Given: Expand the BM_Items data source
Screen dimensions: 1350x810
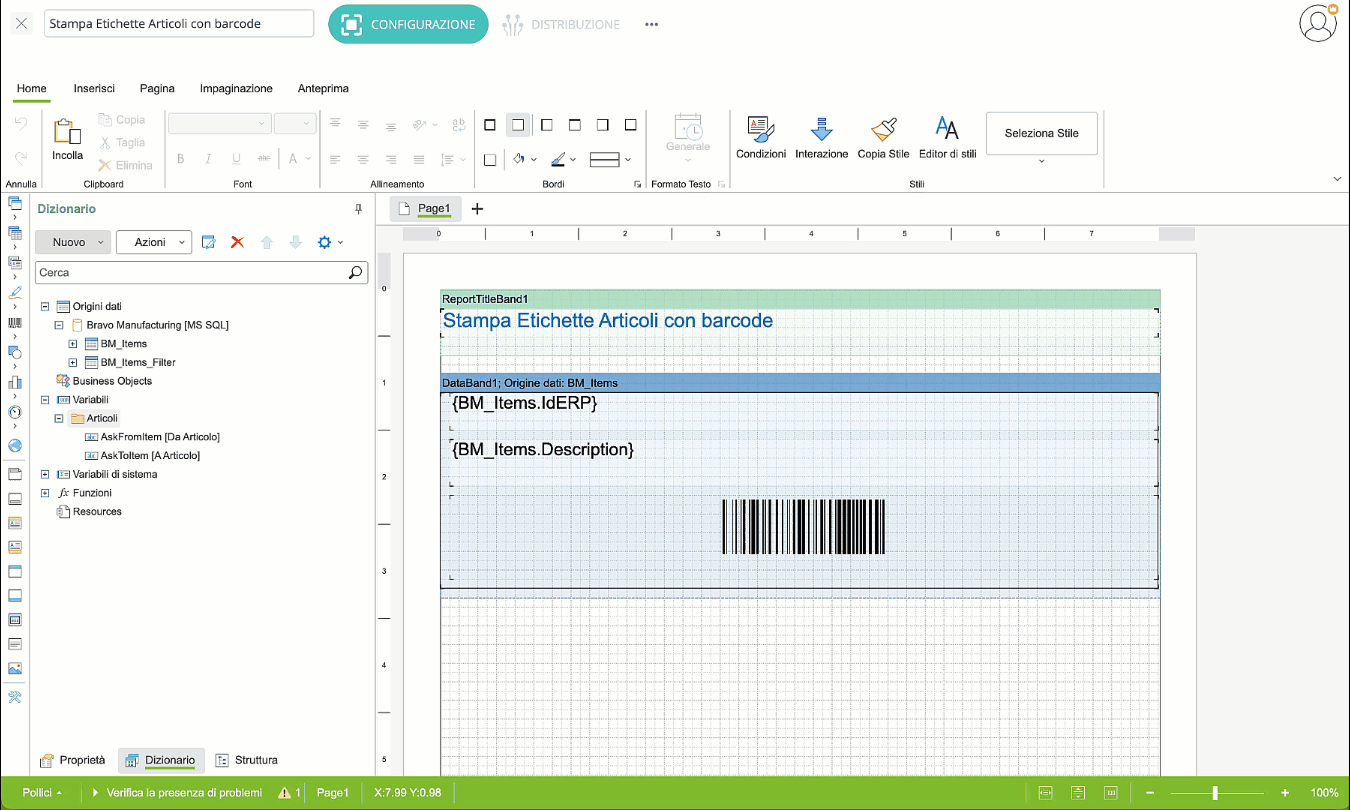Looking at the screenshot, I should [73, 344].
